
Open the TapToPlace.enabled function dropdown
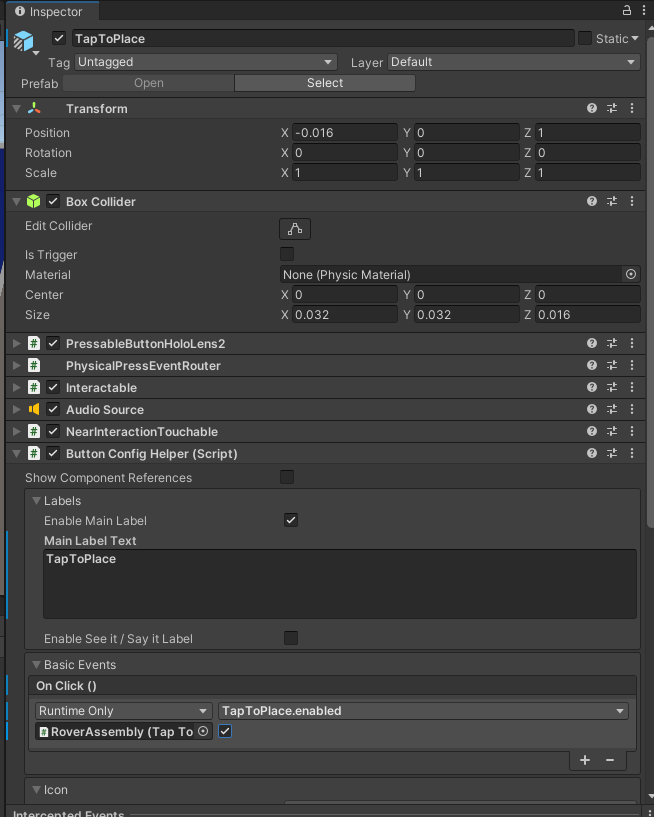[x=423, y=711]
